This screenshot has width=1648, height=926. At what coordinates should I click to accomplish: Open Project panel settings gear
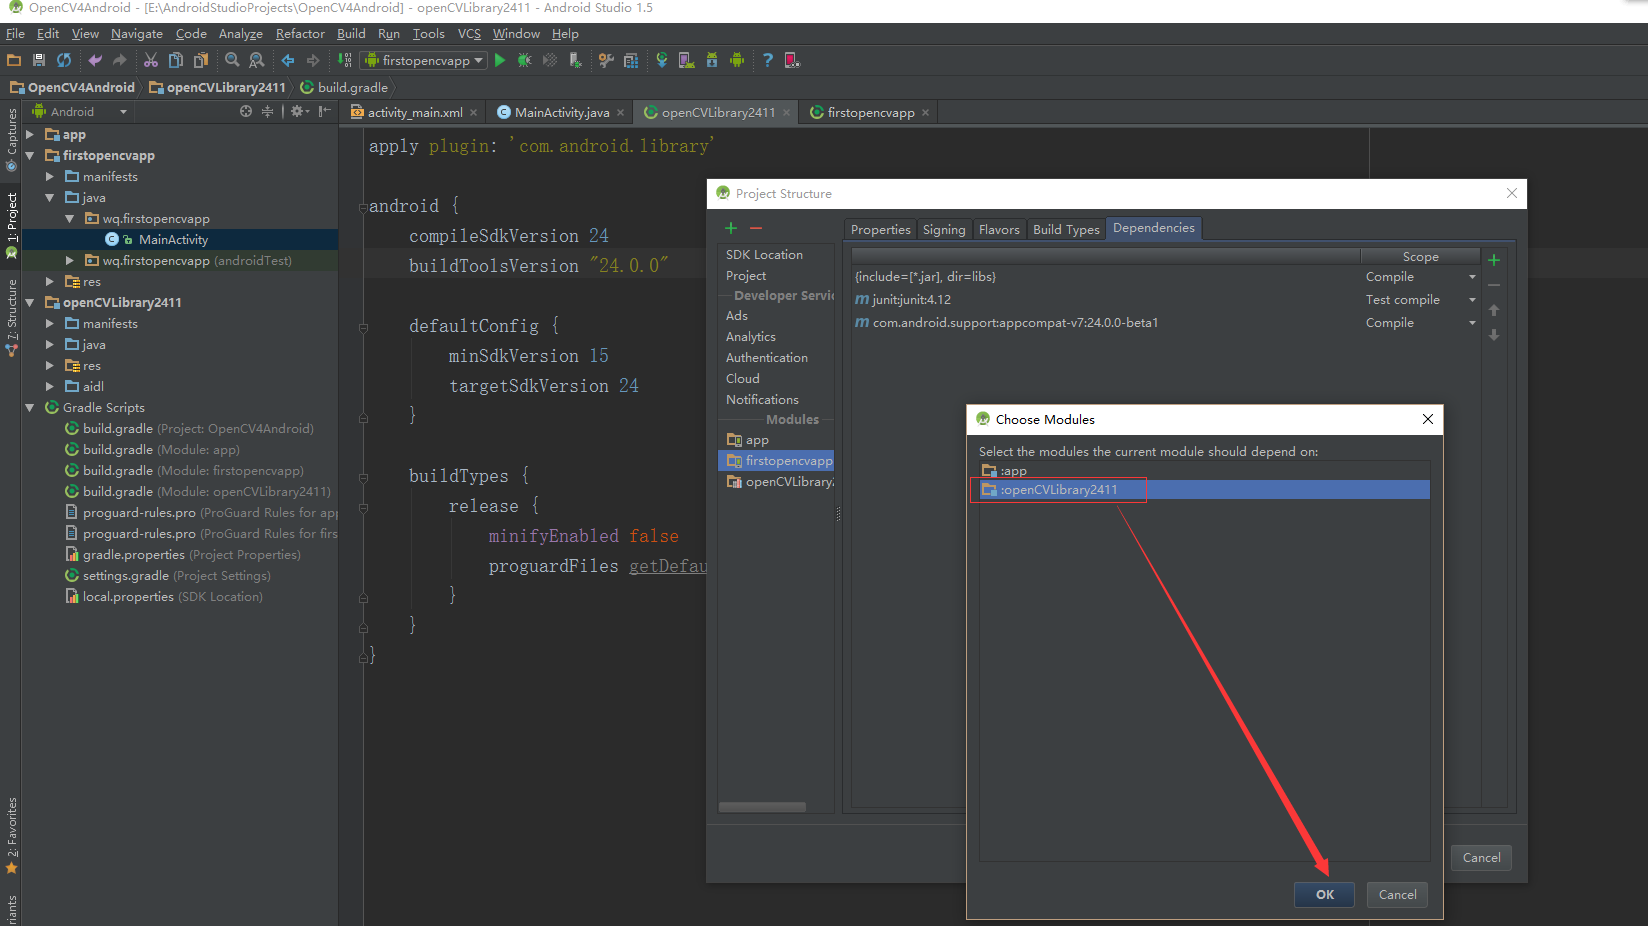(x=299, y=111)
